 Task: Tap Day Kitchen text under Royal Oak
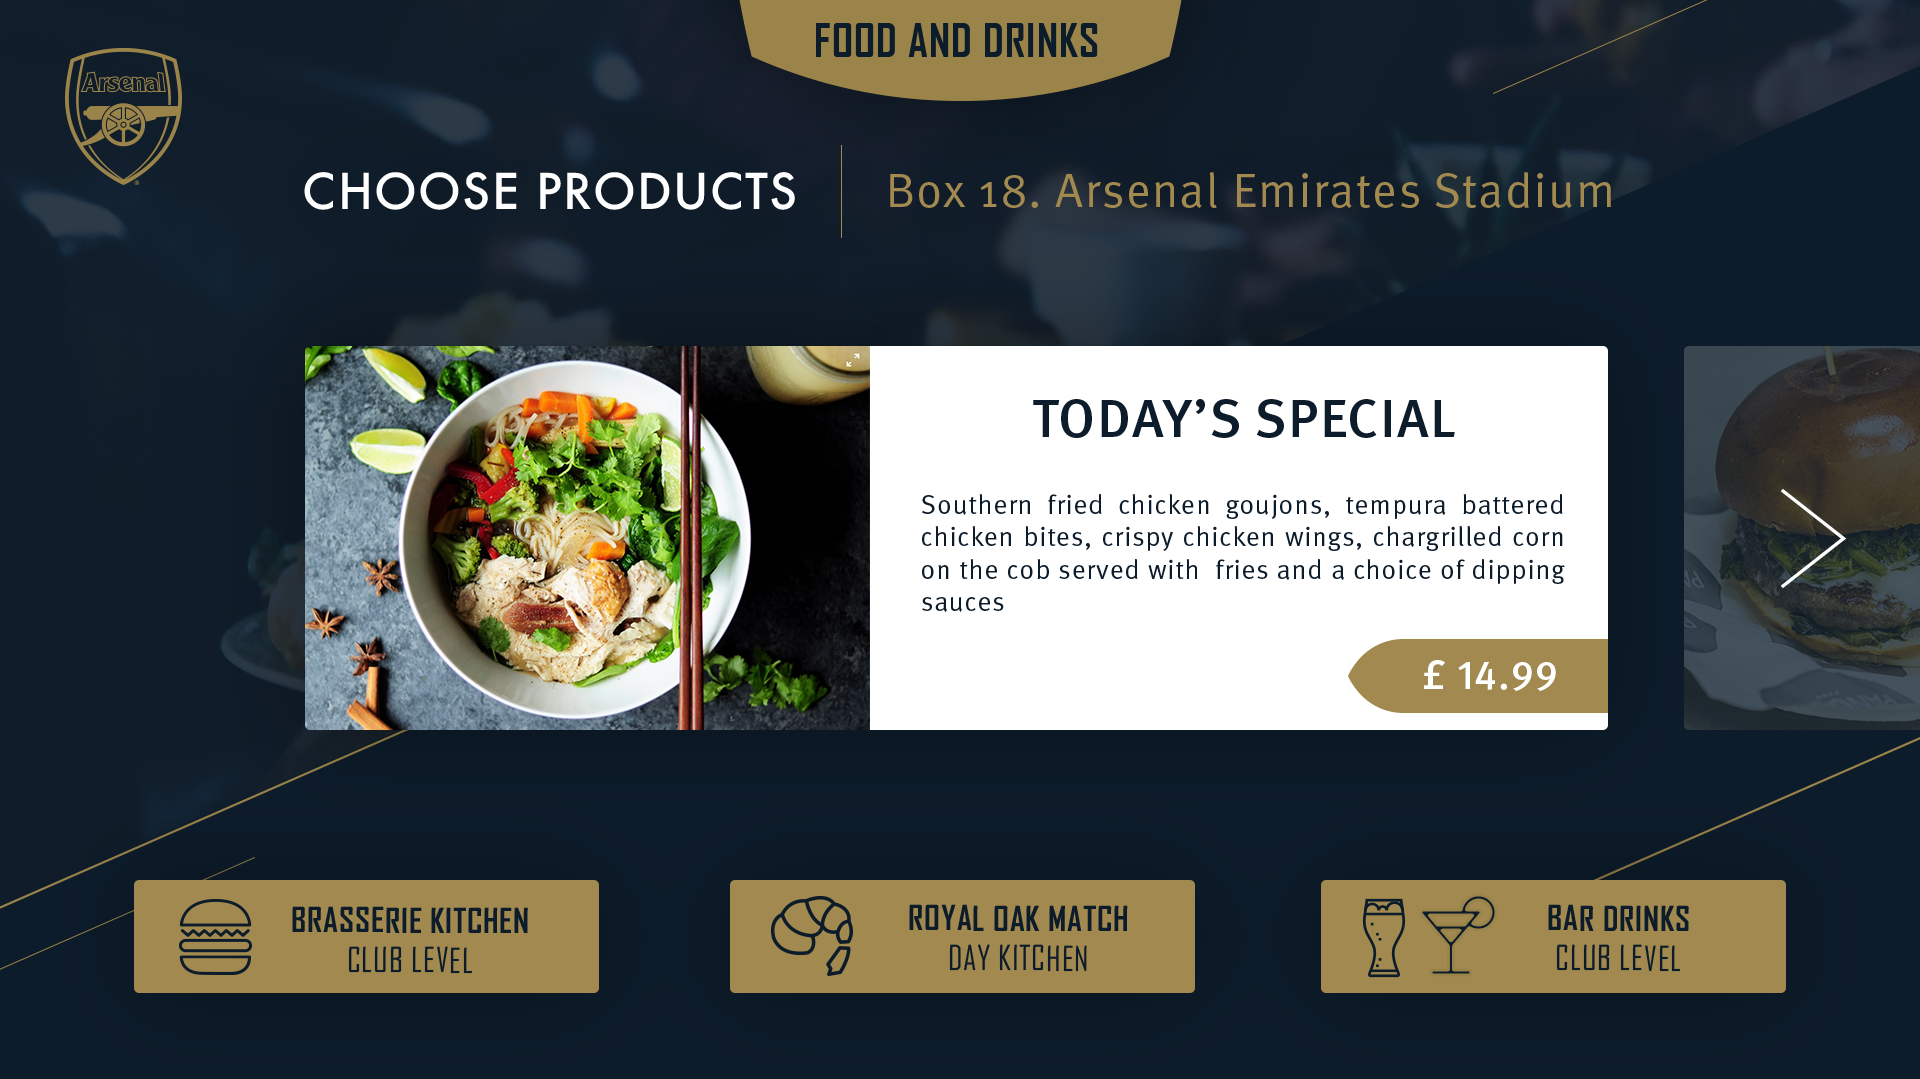1018,959
